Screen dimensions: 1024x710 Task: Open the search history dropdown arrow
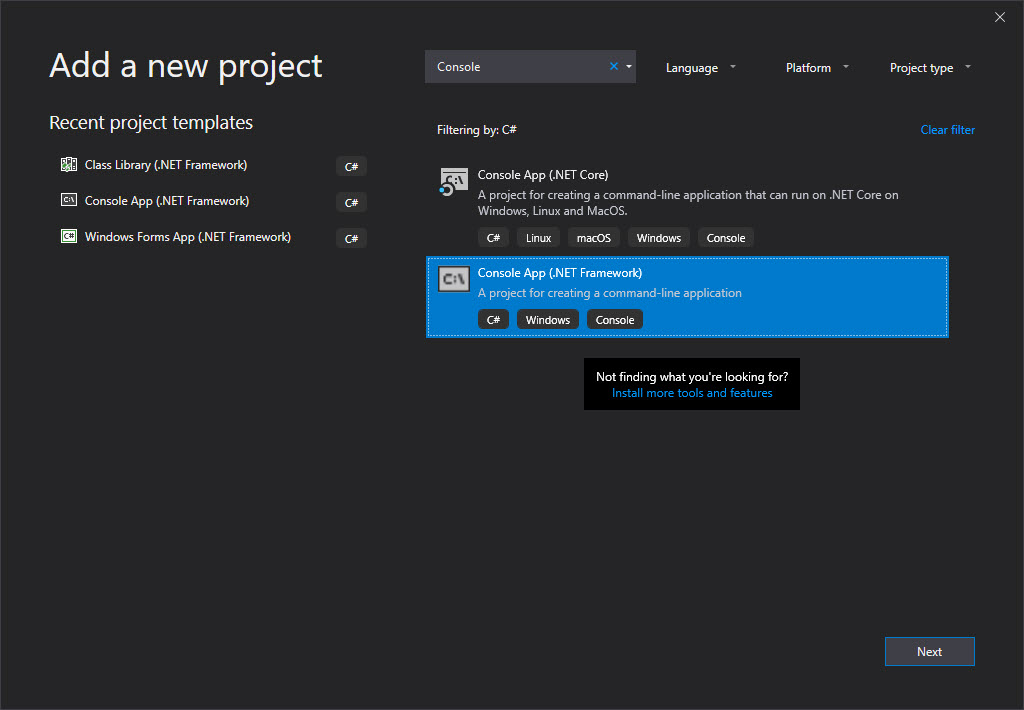tap(629, 67)
